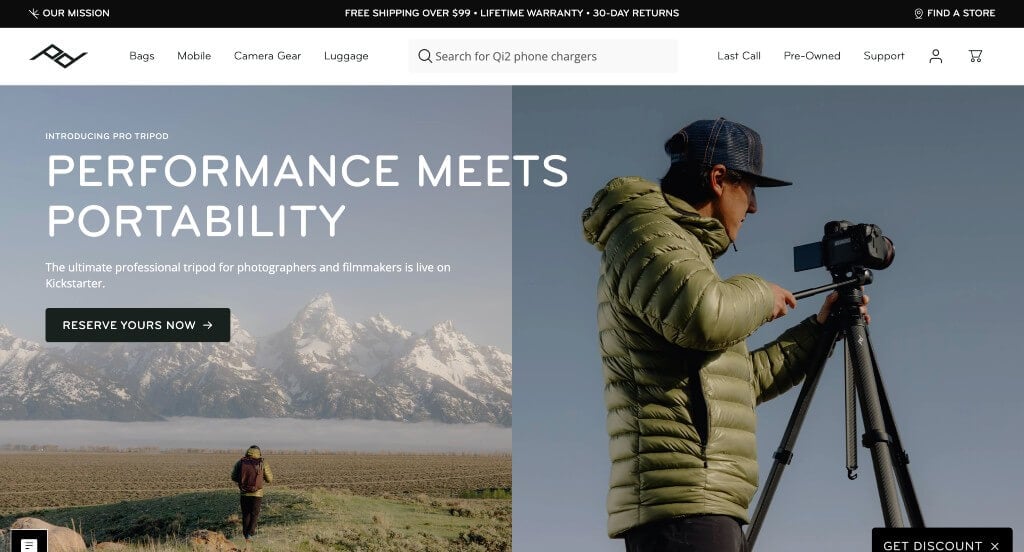The height and width of the screenshot is (552, 1024).
Task: Open the Find a Store link
Action: (x=955, y=13)
